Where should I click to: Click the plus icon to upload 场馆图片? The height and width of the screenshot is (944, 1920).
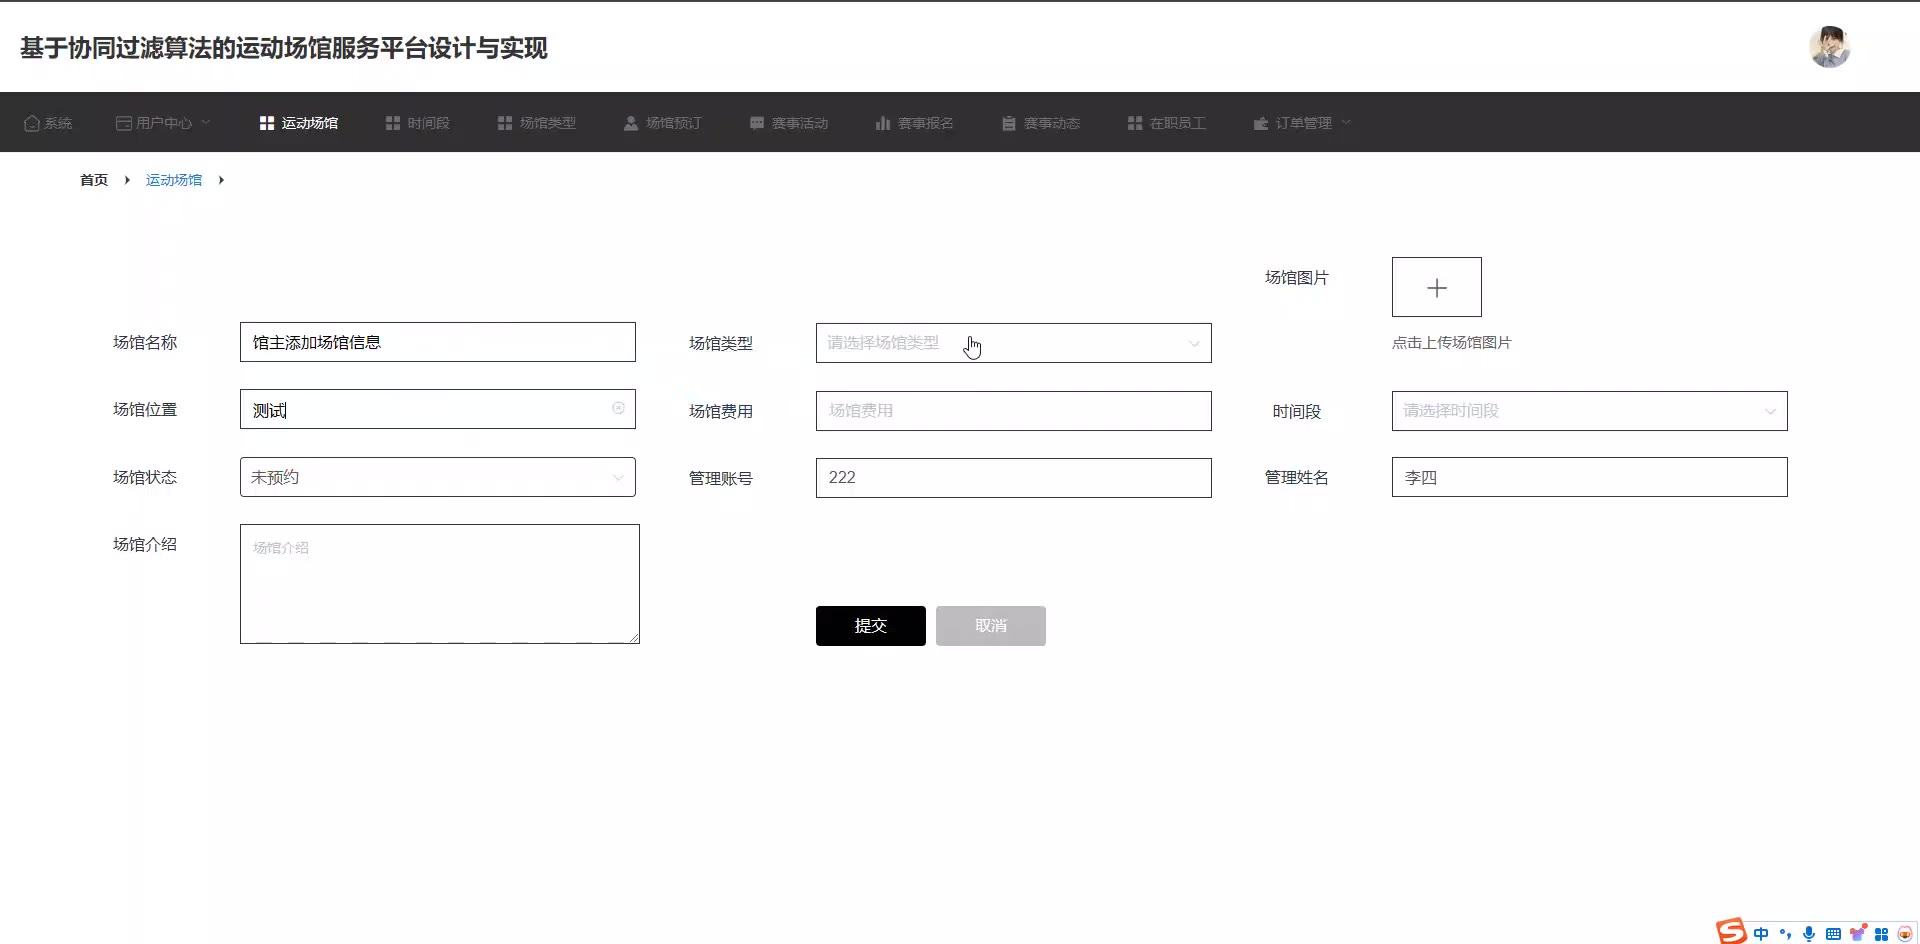[x=1436, y=288]
